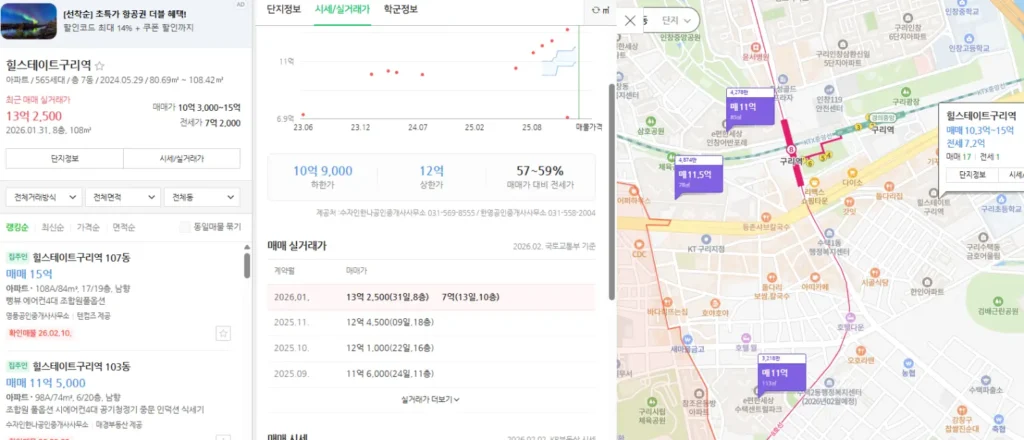1024x440 pixels.
Task: Open the 전체동 dropdown
Action: tap(202, 197)
